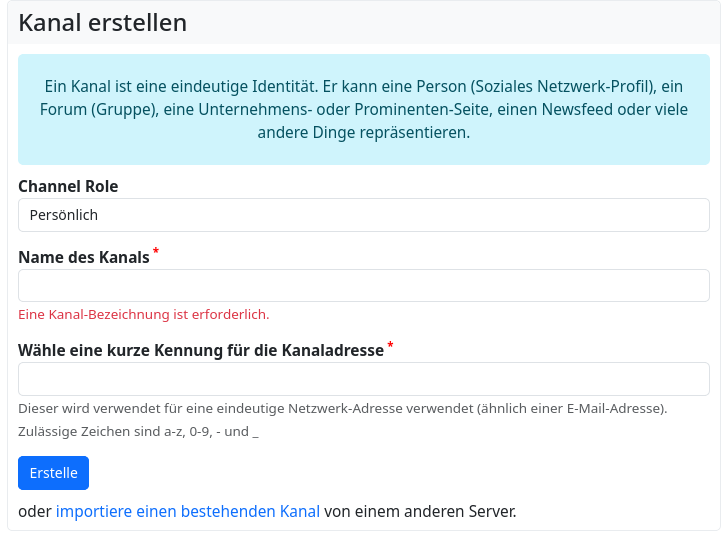Click the word oder before the import link

click(35, 511)
